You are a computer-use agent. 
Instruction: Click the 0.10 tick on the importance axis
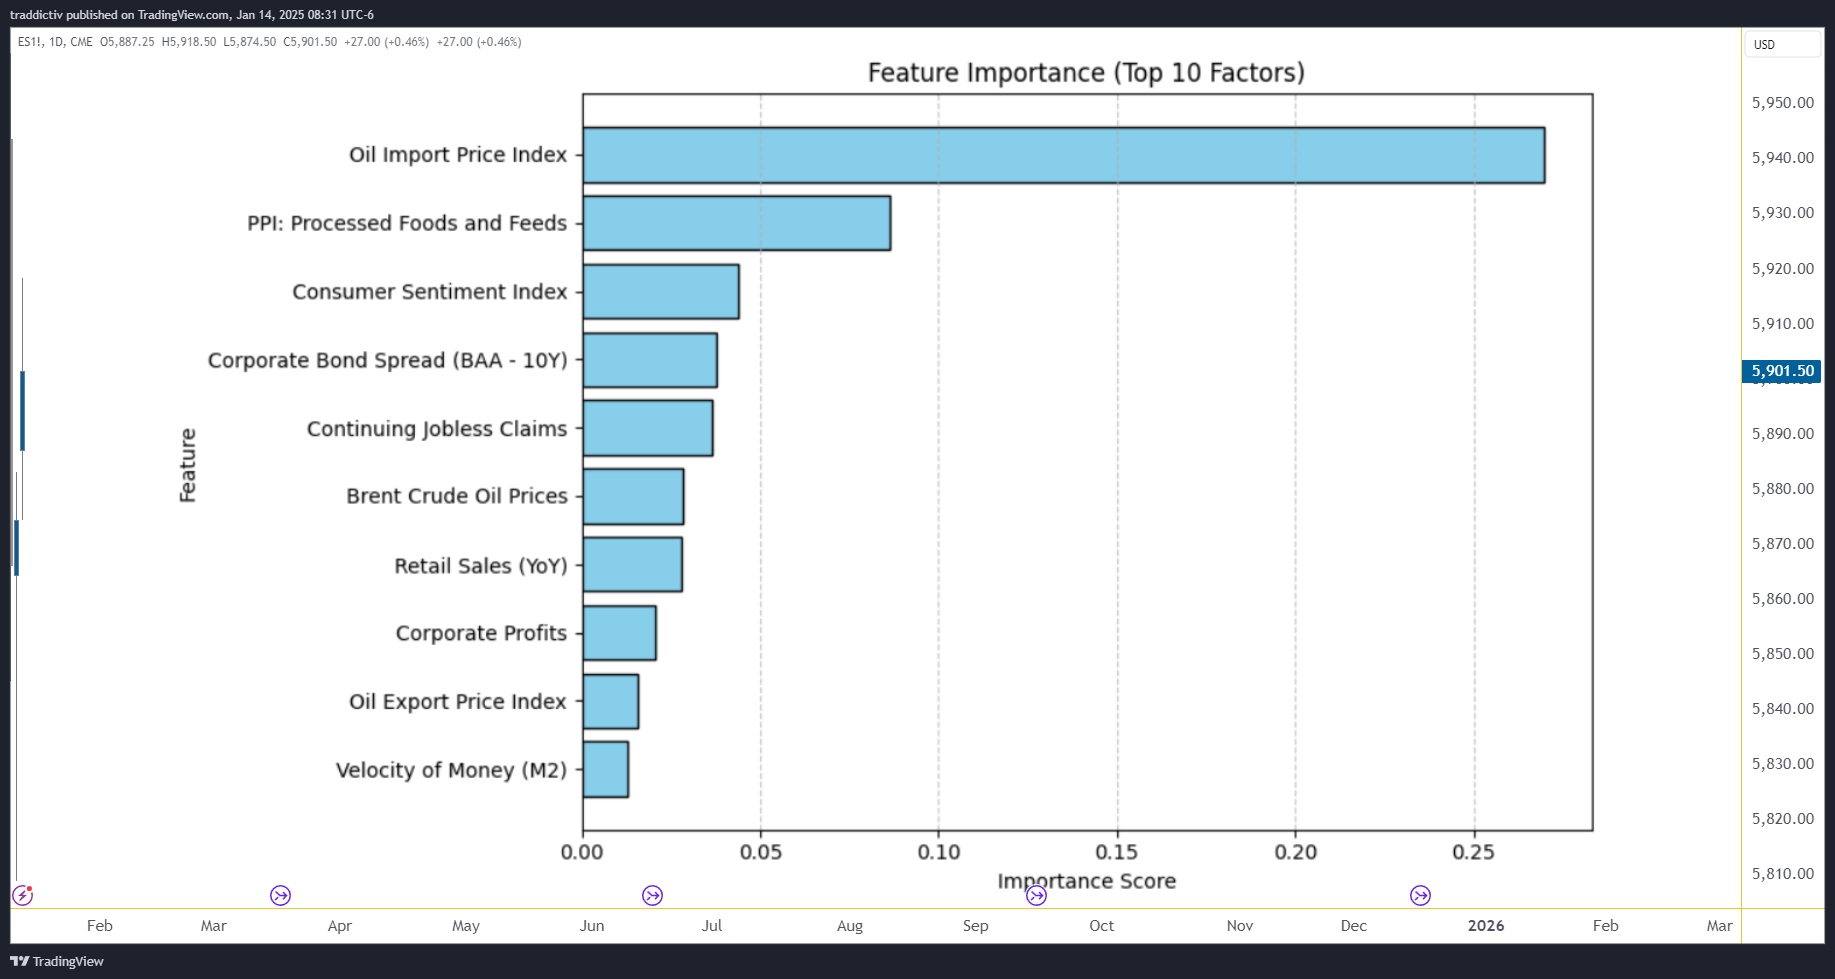tap(939, 852)
